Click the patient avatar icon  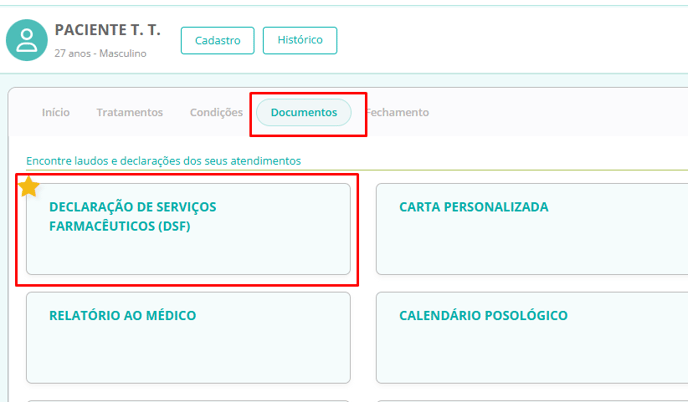[x=27, y=40]
